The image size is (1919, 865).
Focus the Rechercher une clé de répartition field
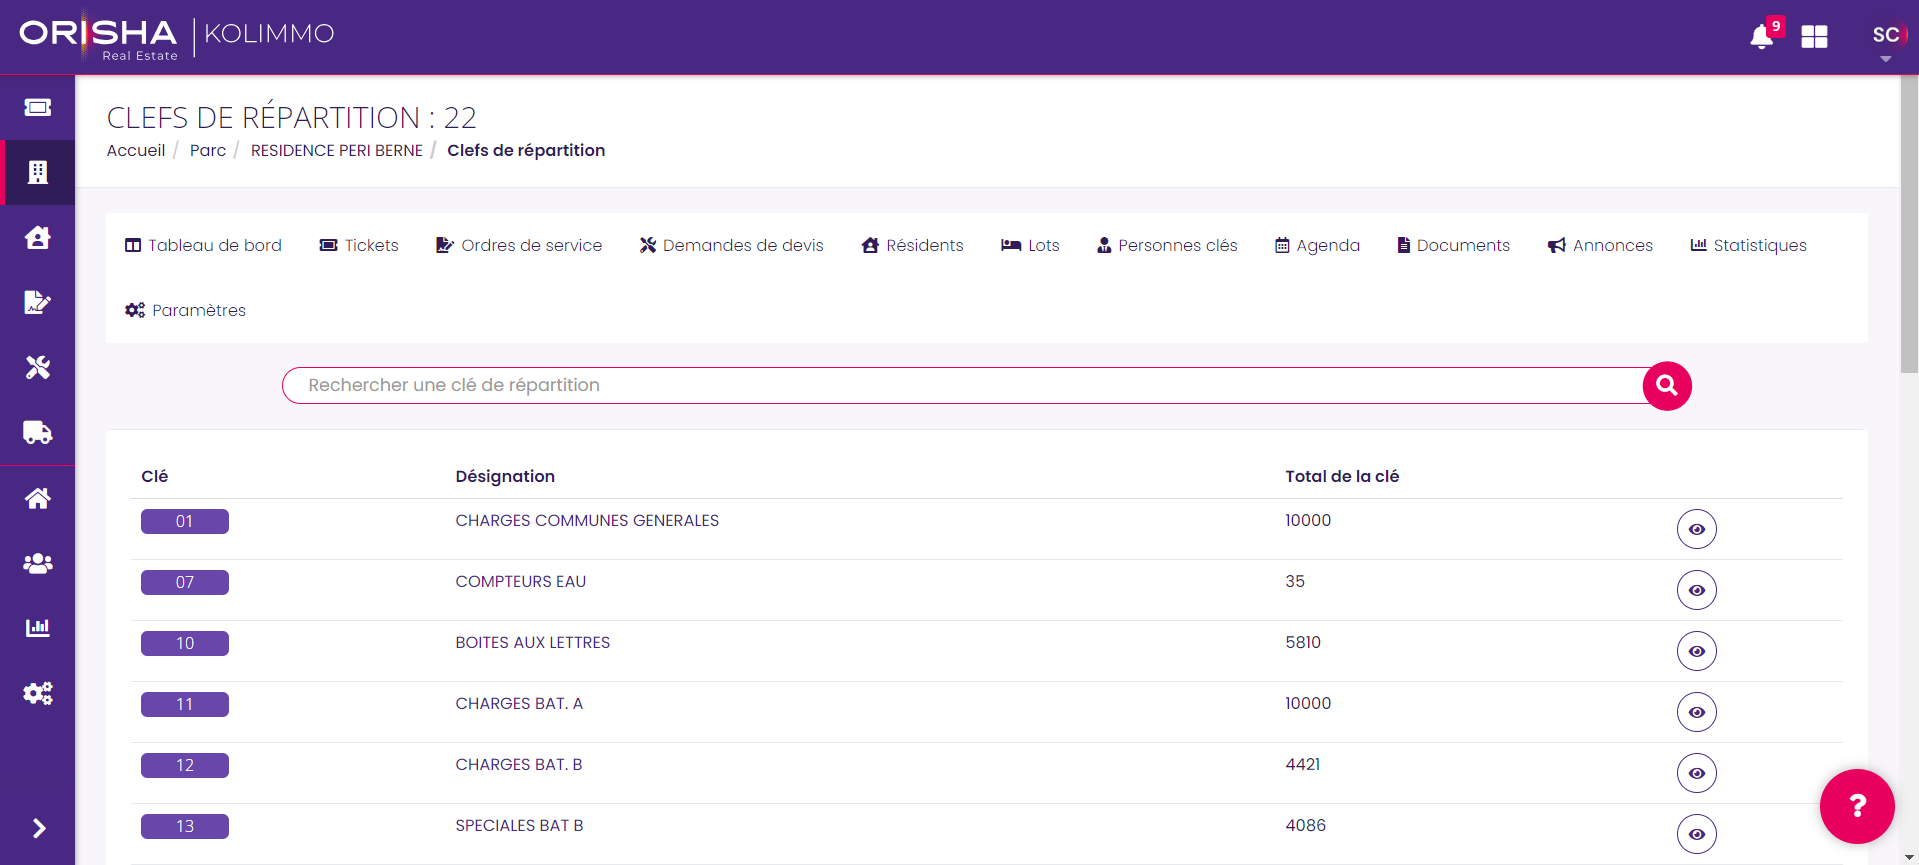[963, 385]
